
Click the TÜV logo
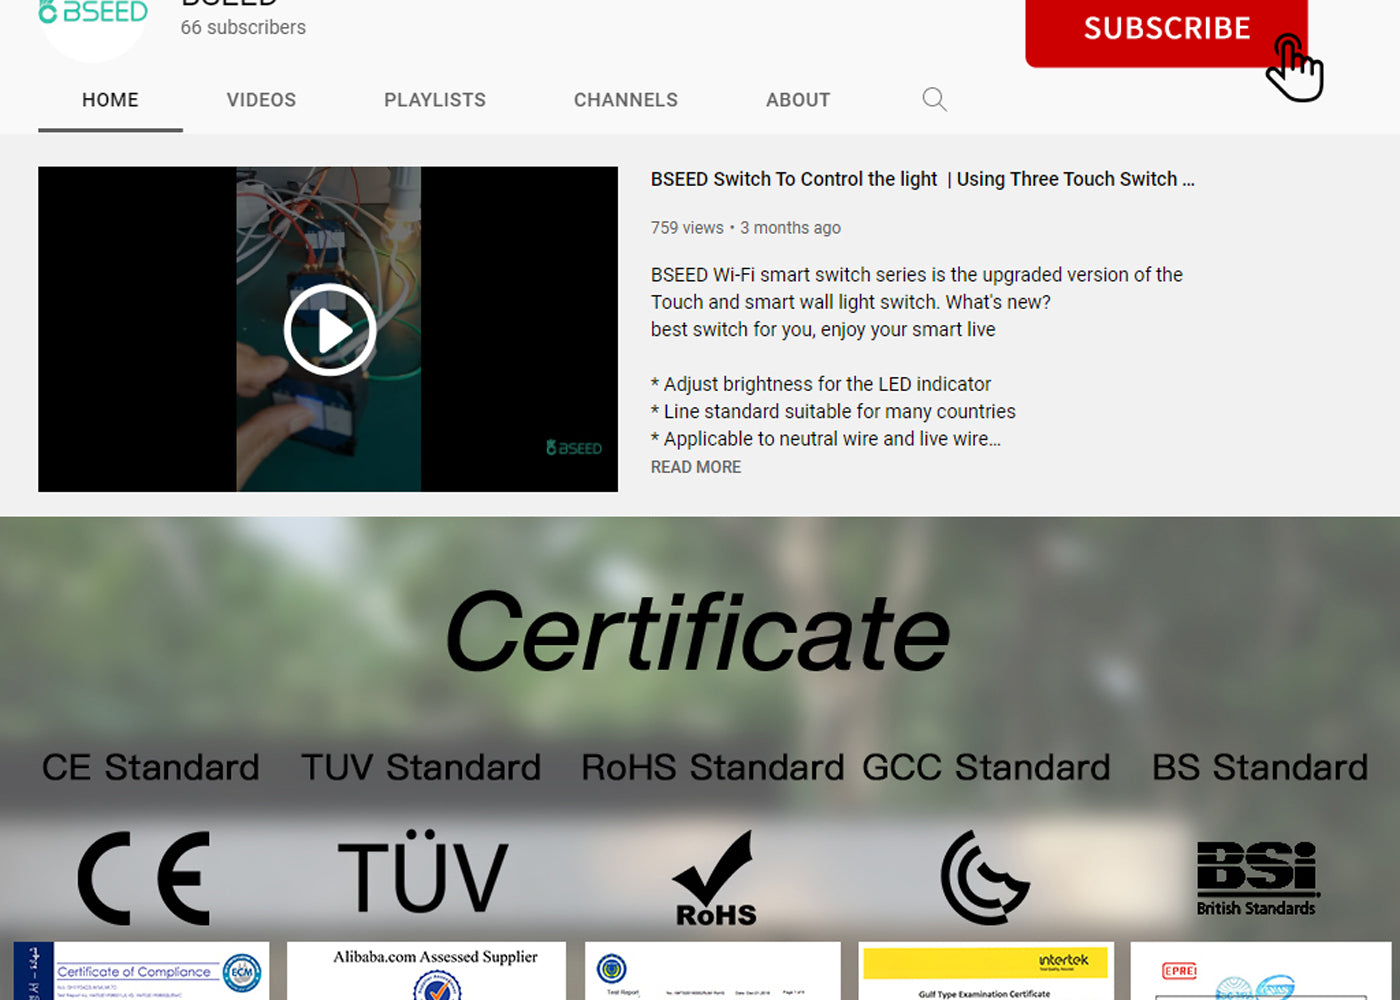click(x=423, y=872)
